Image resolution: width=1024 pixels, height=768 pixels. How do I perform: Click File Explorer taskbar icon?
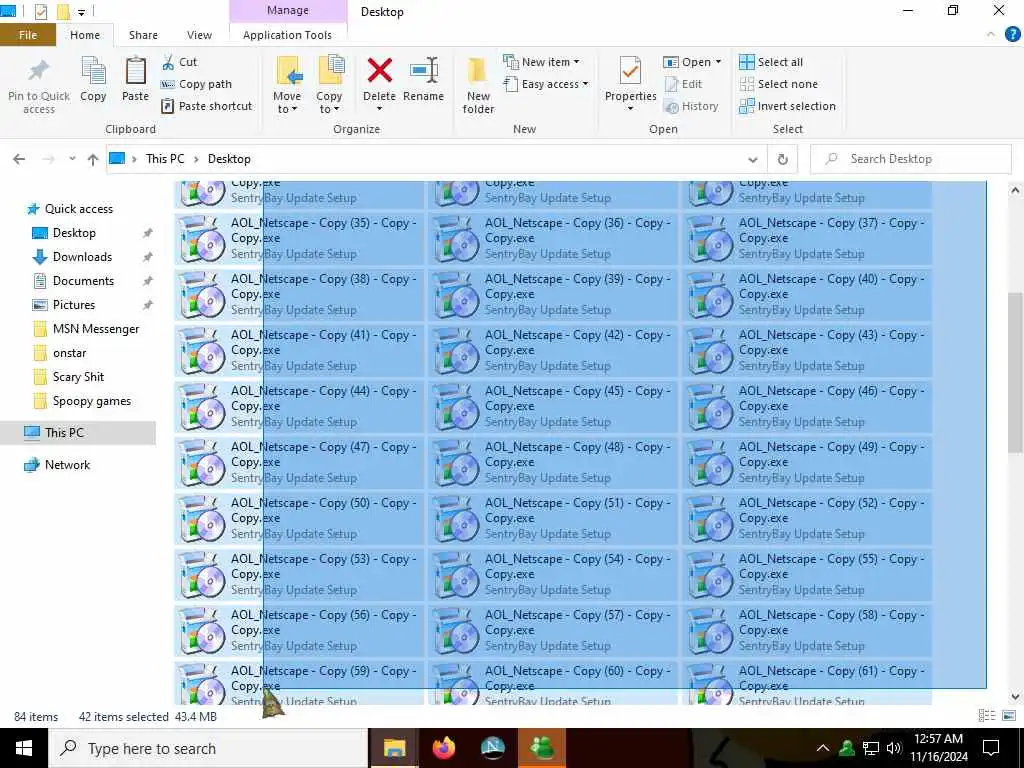point(394,748)
